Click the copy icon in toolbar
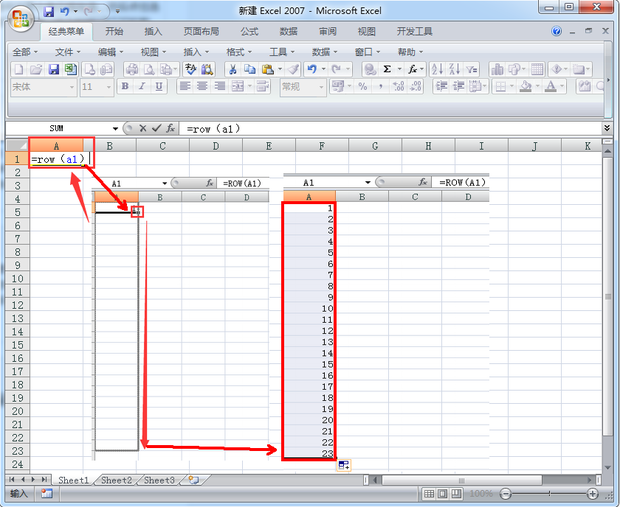 [250, 70]
